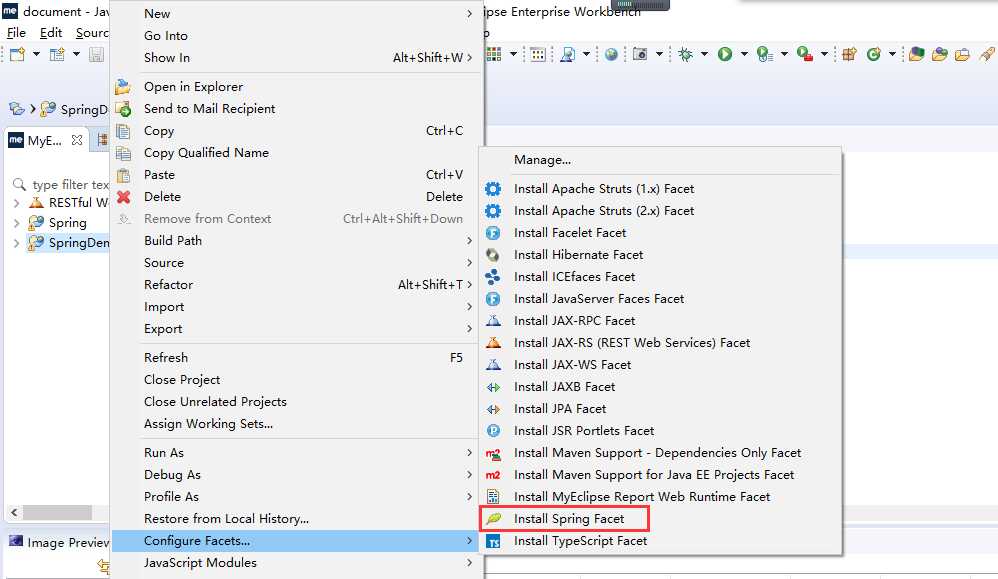The height and width of the screenshot is (579, 998).
Task: Click the Spring facet leaf icon
Action: [x=493, y=519]
